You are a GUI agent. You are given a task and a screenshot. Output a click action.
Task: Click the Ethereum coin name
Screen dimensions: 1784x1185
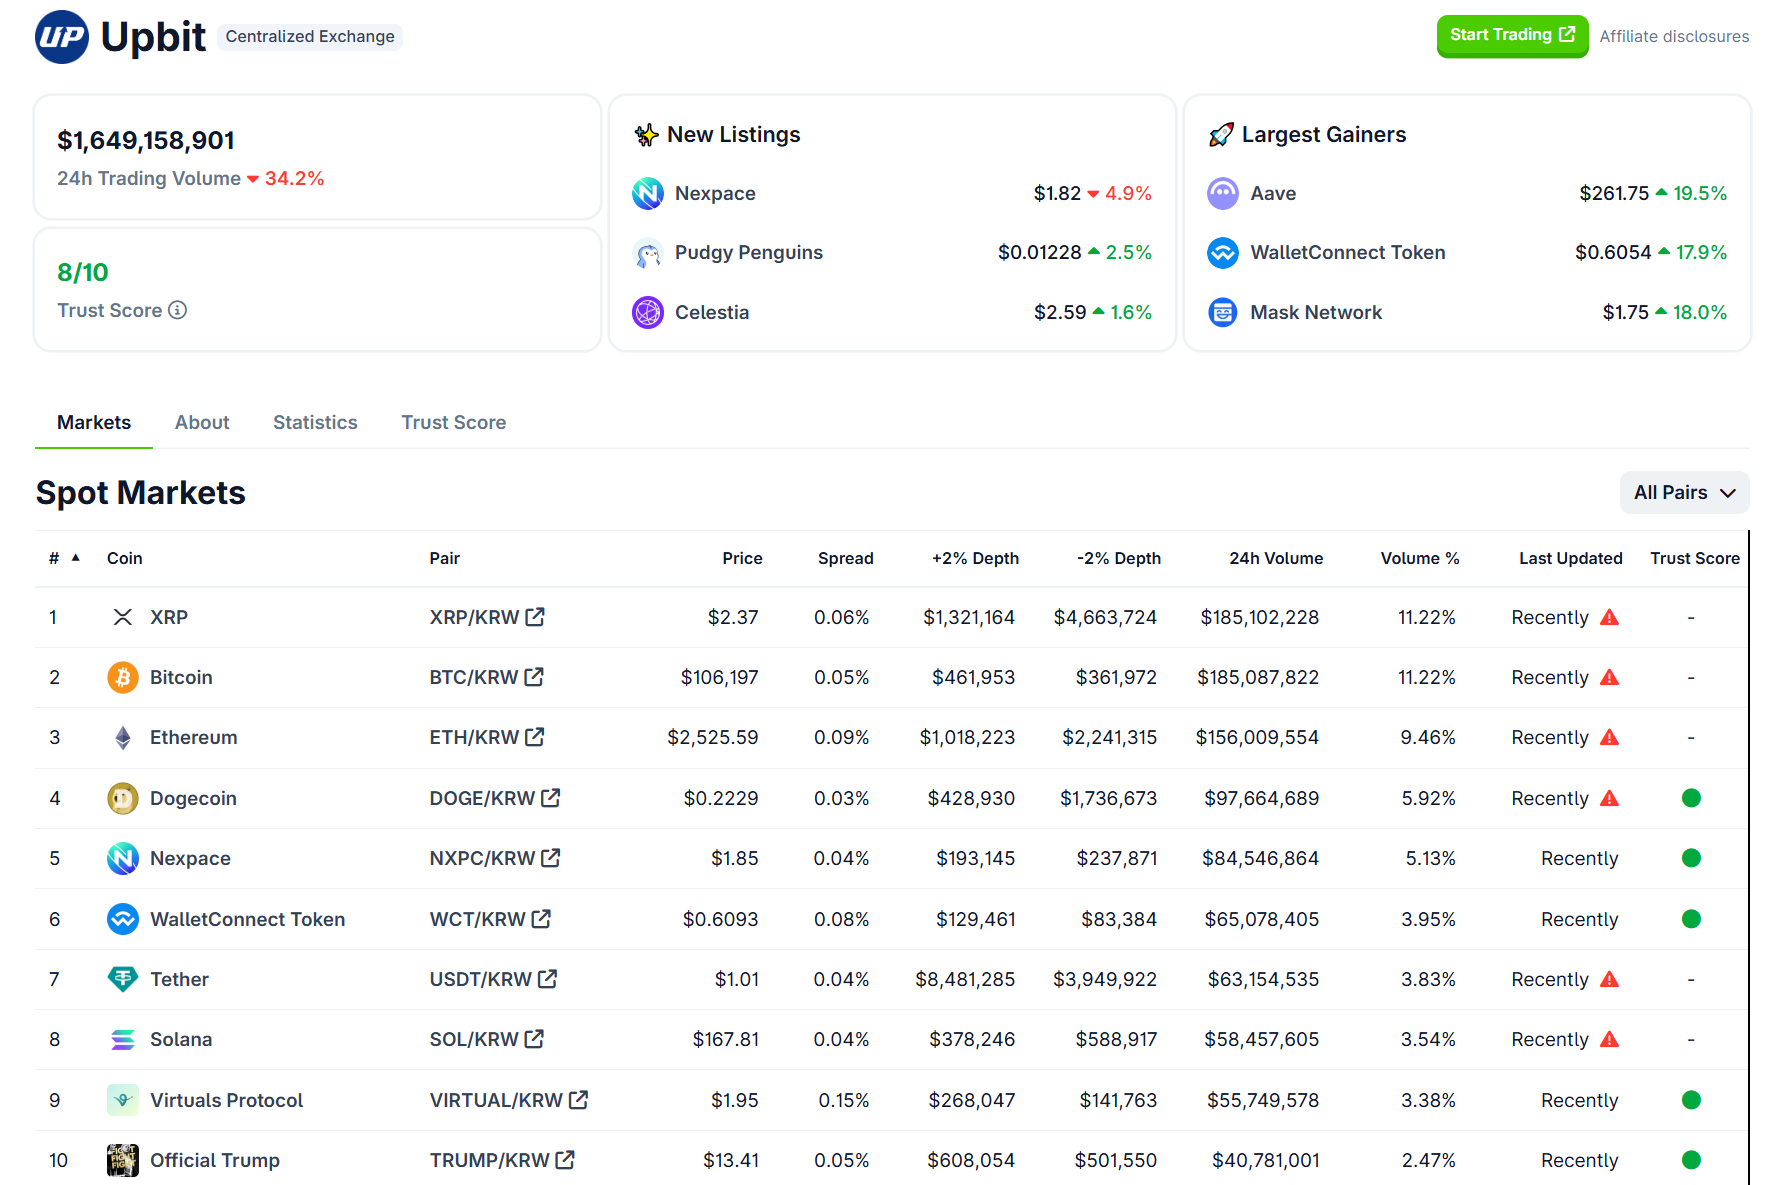194,738
